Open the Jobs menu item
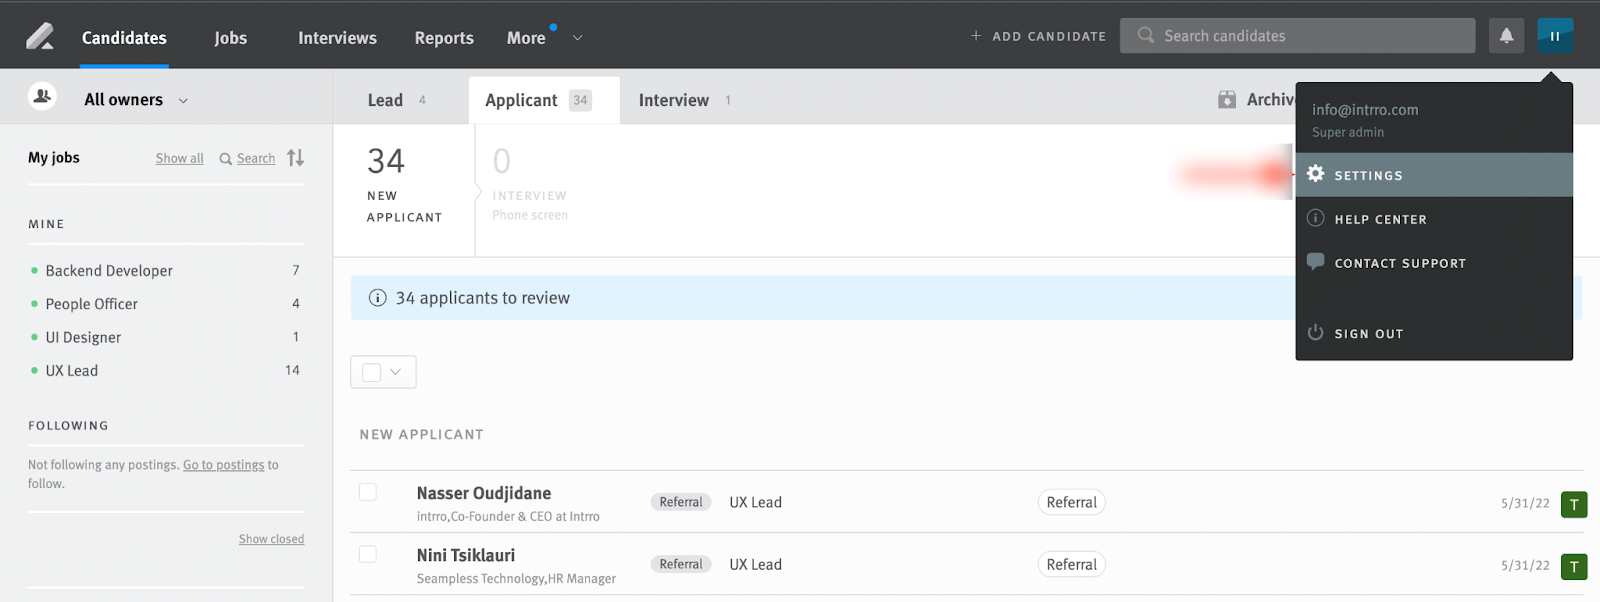This screenshot has width=1600, height=602. click(x=230, y=38)
